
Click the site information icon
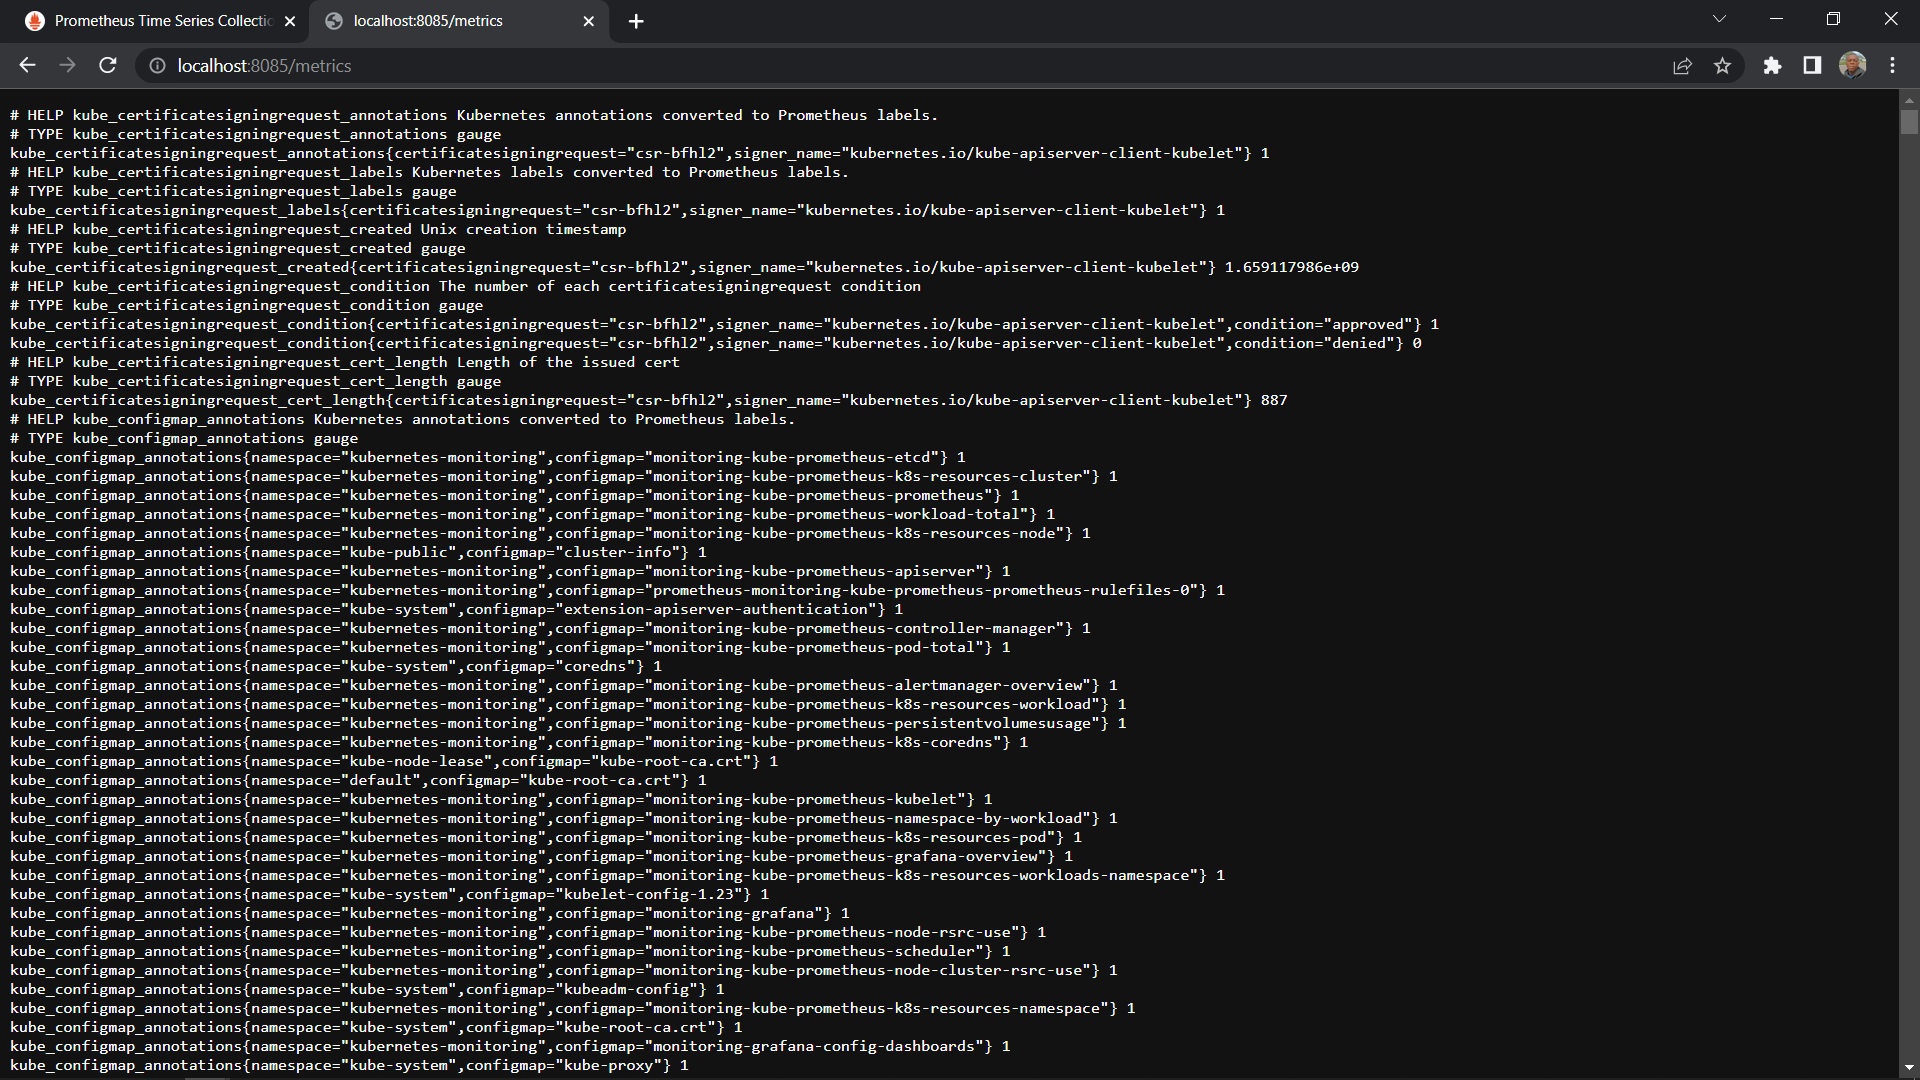157,65
